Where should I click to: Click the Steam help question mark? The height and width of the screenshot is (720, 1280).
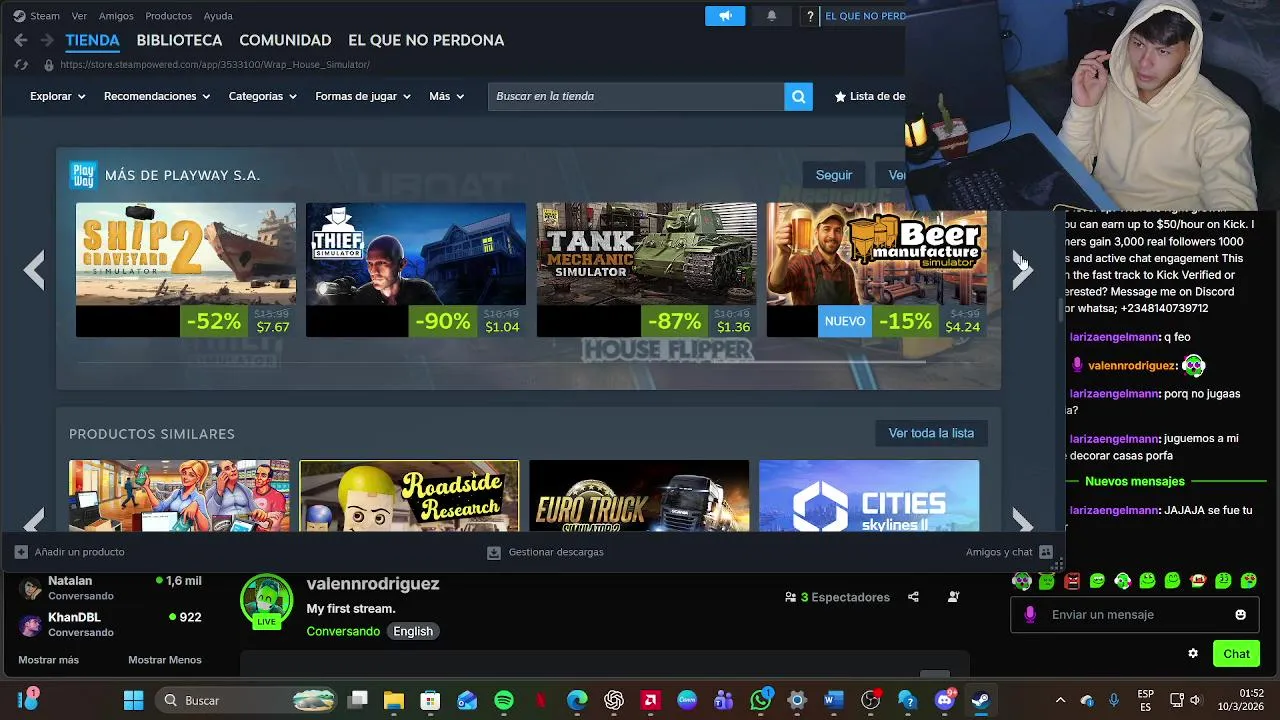tap(810, 16)
